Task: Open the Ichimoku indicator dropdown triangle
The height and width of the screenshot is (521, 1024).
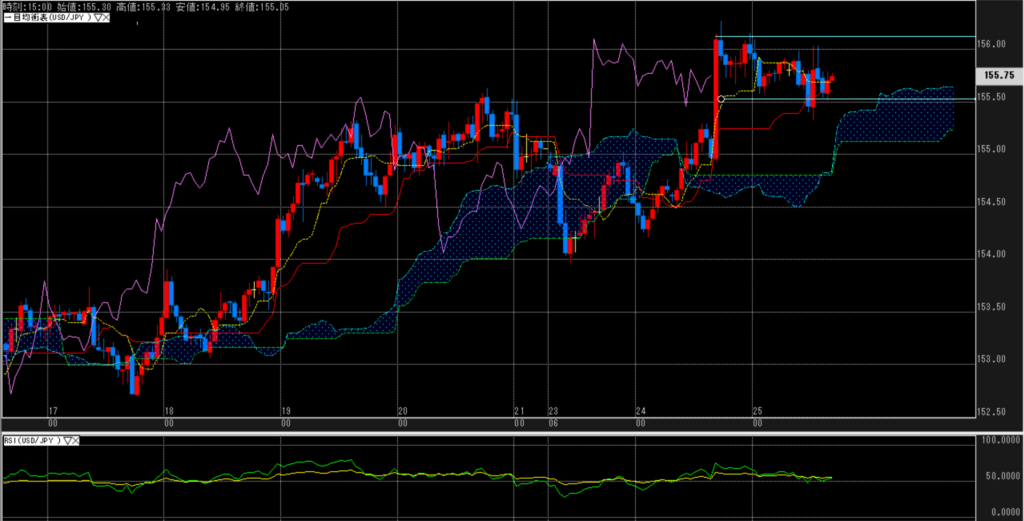Action: tap(96, 18)
